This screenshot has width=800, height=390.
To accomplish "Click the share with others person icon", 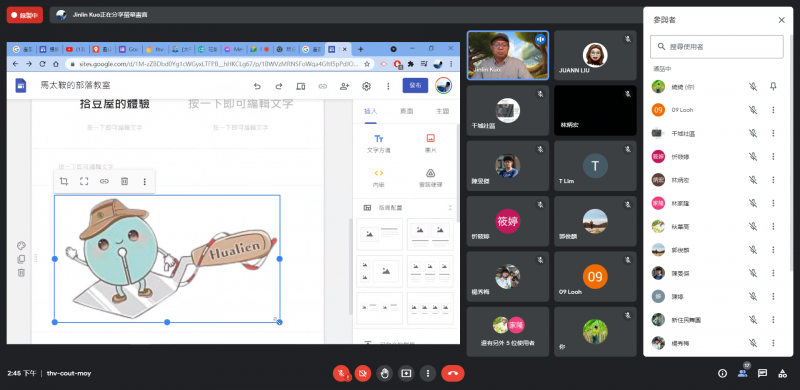I will [344, 86].
